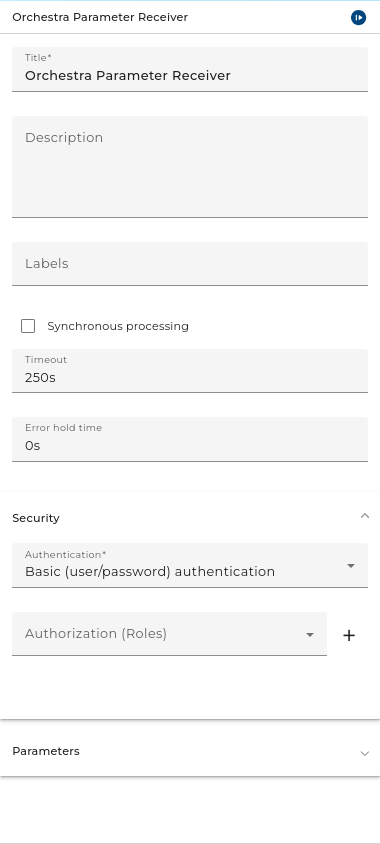Click the Orchestra Parameter Receiver panel header

pyautogui.click(x=100, y=17)
